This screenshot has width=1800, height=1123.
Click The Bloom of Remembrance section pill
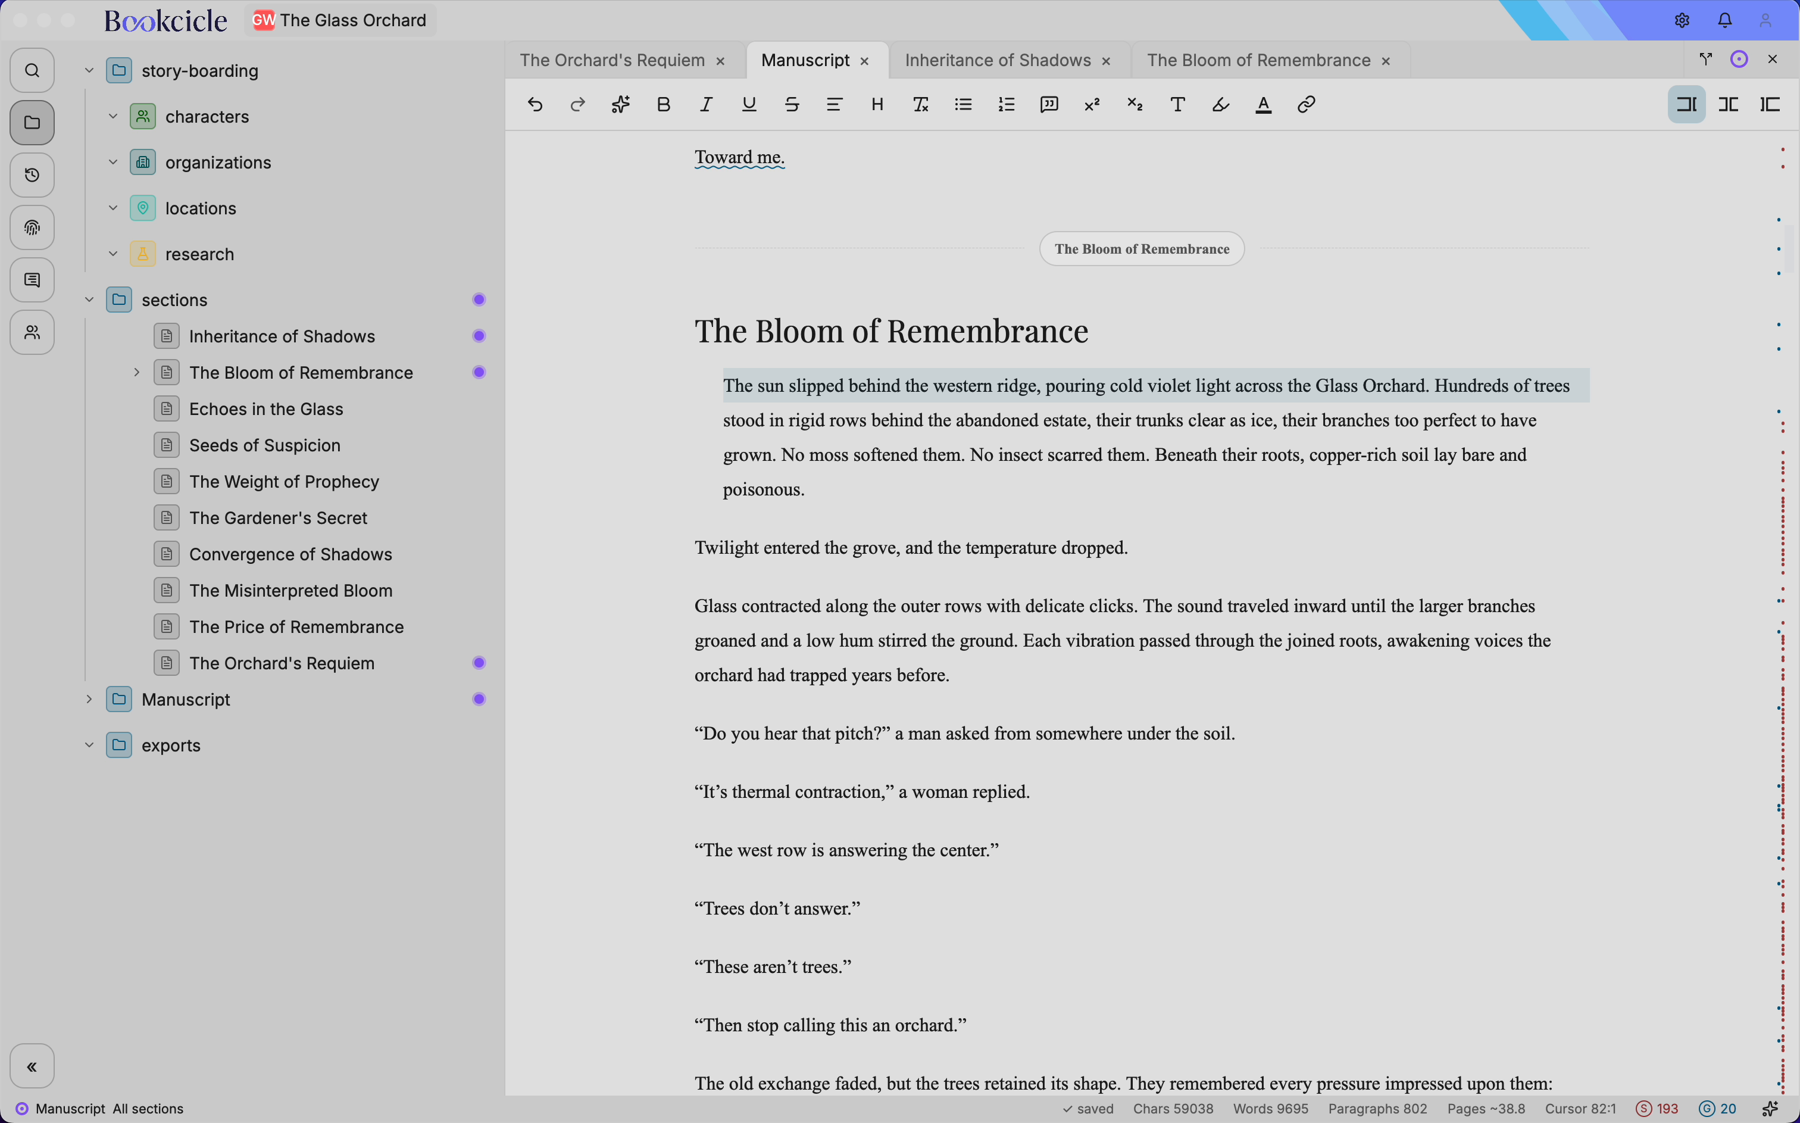(x=1142, y=249)
